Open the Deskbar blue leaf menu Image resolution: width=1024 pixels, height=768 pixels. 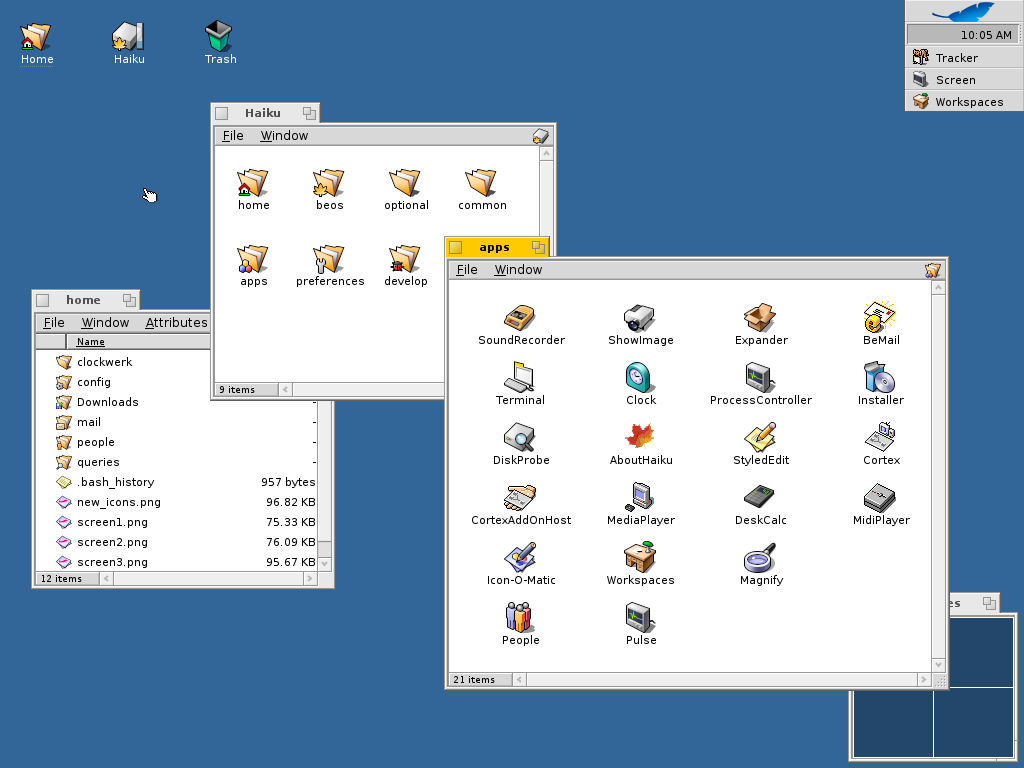(x=964, y=11)
